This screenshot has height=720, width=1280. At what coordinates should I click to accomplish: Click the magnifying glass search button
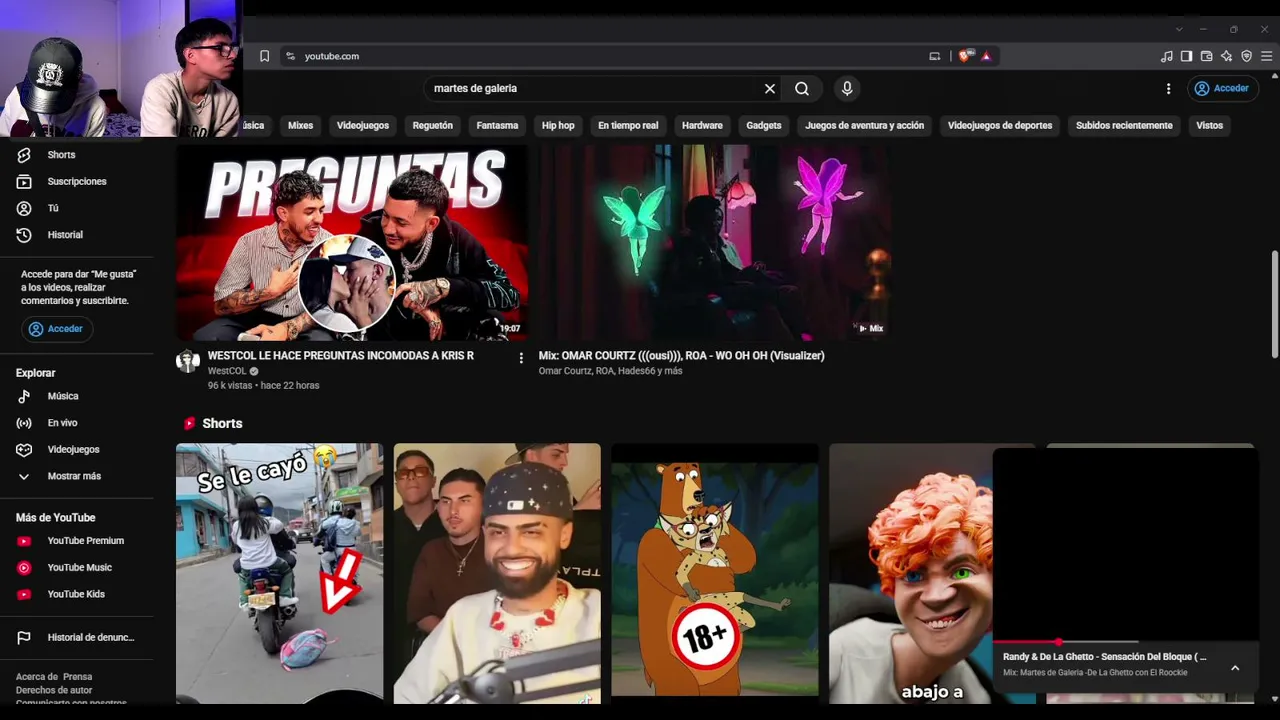tap(802, 88)
